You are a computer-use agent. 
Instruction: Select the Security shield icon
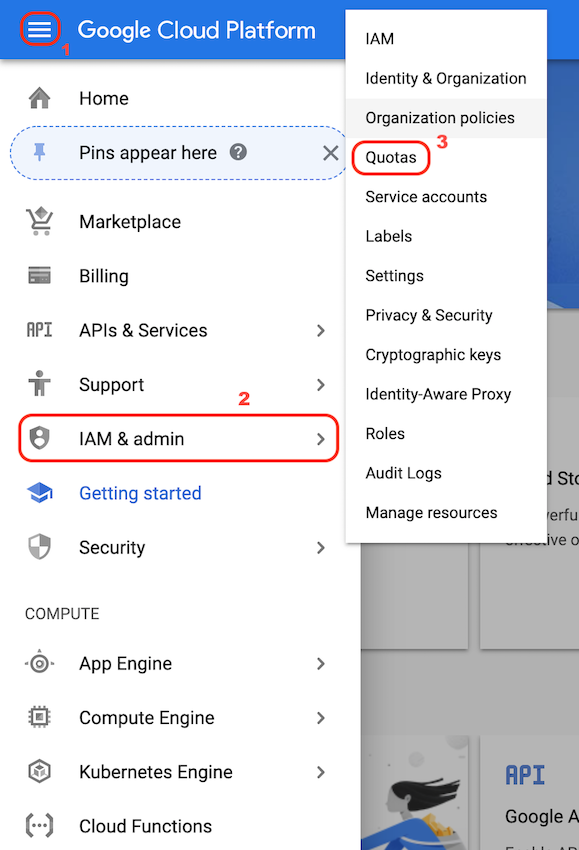click(40, 547)
